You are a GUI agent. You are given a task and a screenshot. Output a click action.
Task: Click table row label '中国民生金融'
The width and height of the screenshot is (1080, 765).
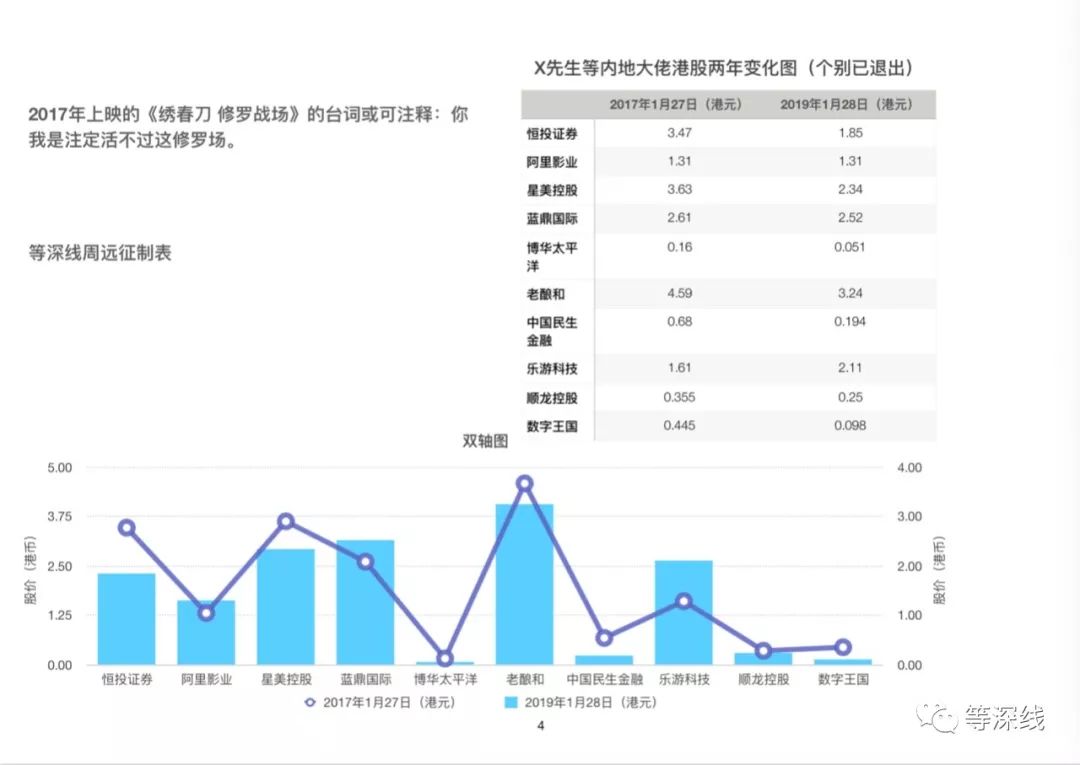pyautogui.click(x=552, y=331)
